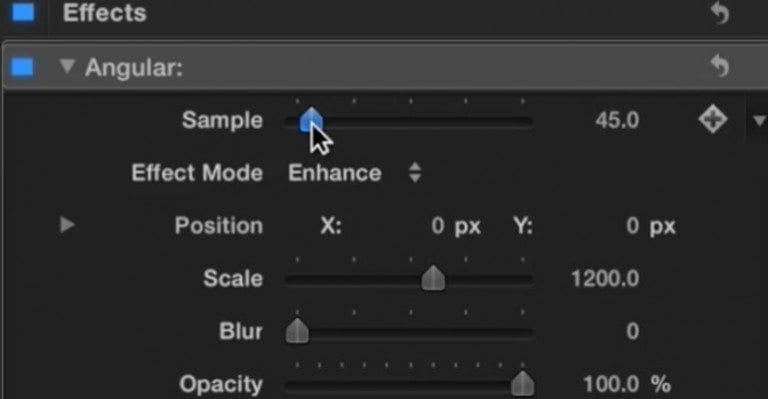Viewport: 768px width, 399px height.
Task: Add a keyframe for the Sample parameter
Action: [x=712, y=119]
